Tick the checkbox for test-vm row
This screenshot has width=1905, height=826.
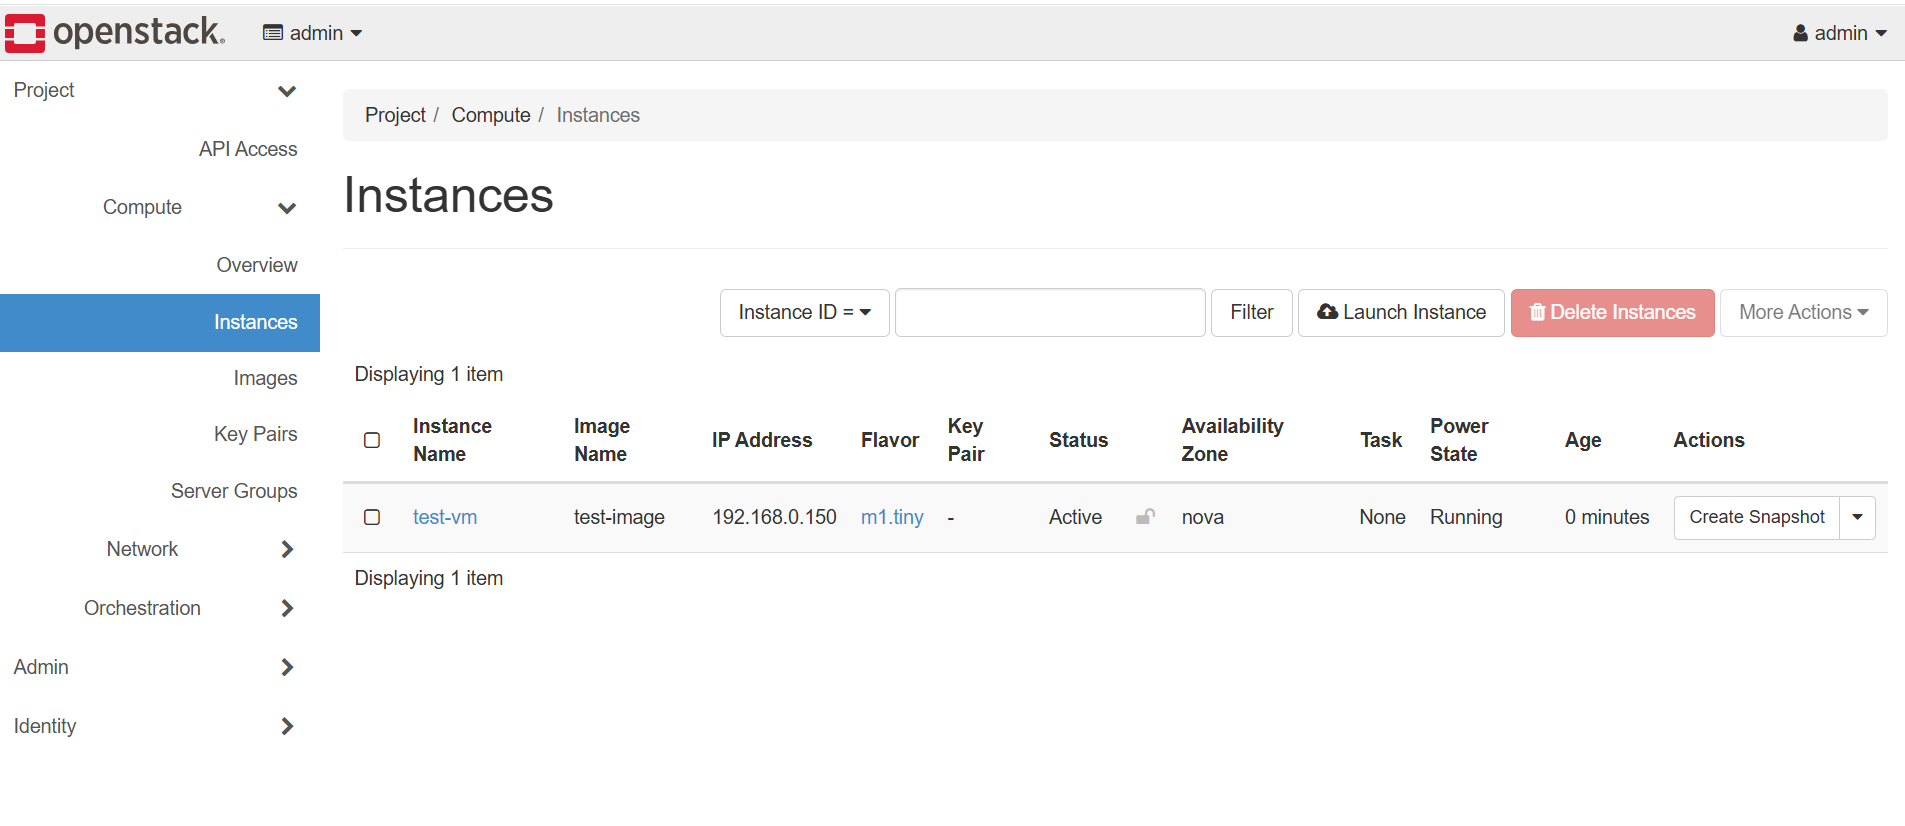coord(372,517)
